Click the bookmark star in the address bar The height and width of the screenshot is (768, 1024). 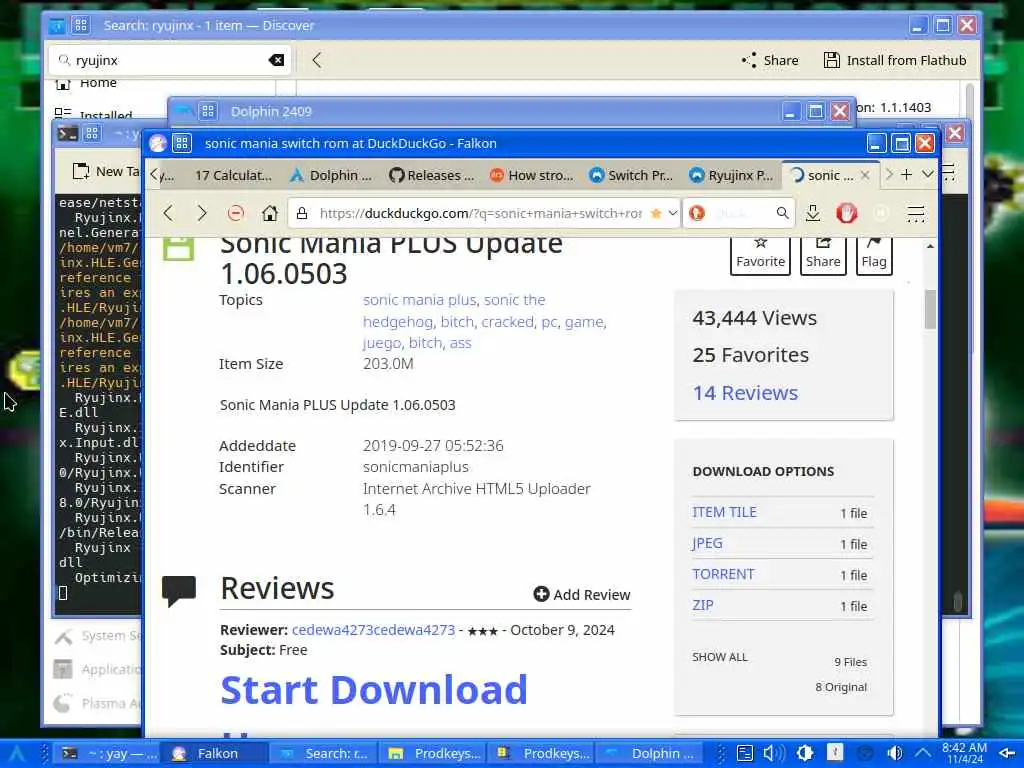click(x=656, y=214)
